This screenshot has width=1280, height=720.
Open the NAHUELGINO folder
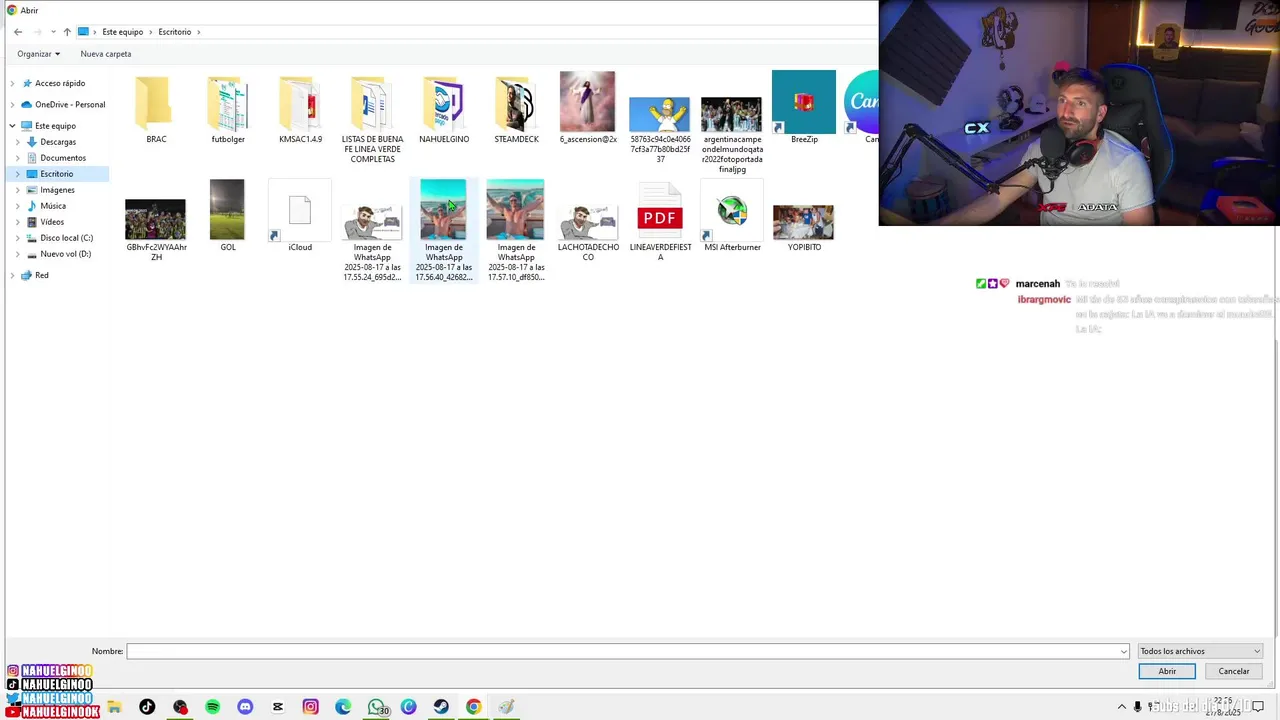444,110
